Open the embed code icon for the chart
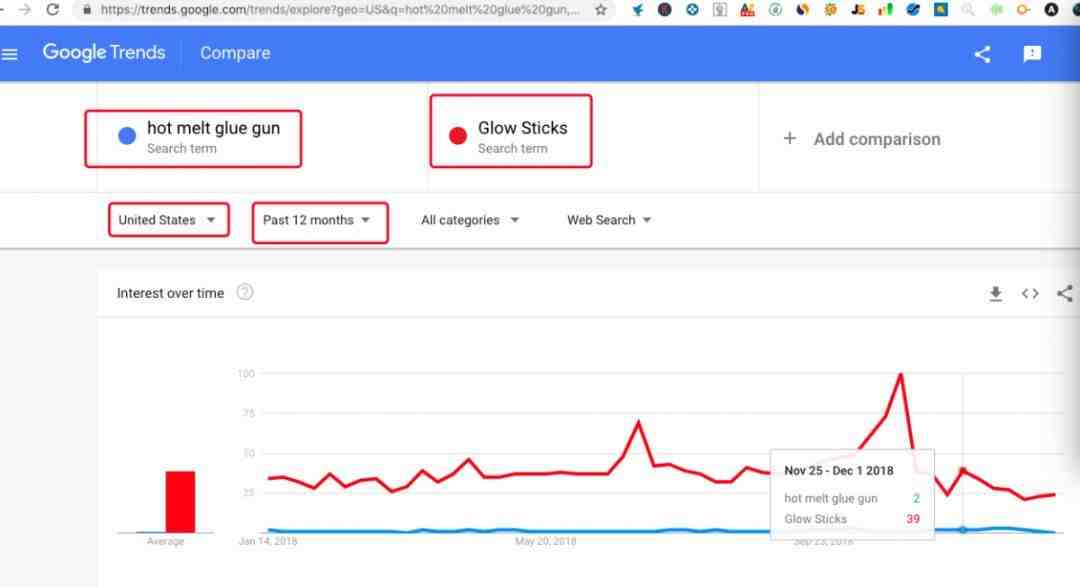Screen dimensions: 1080x587 [x=1030, y=294]
